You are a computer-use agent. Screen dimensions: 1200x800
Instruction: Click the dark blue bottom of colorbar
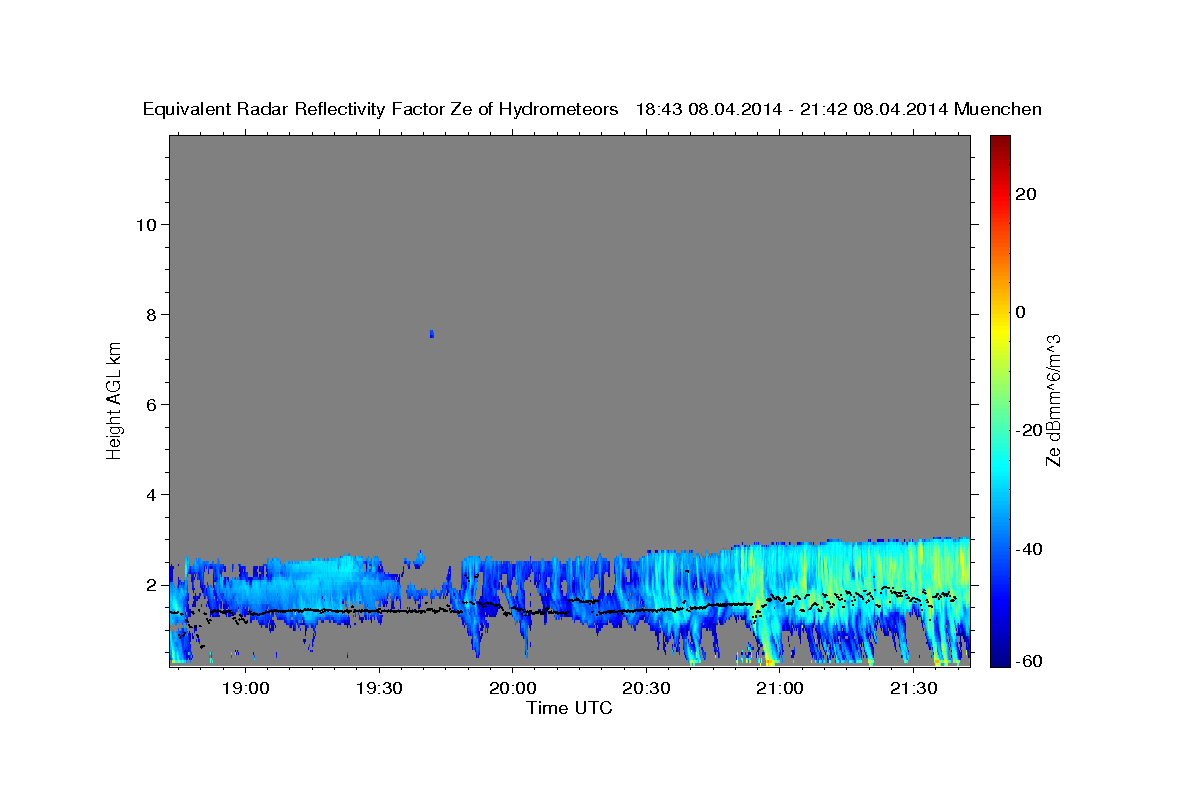point(1000,655)
